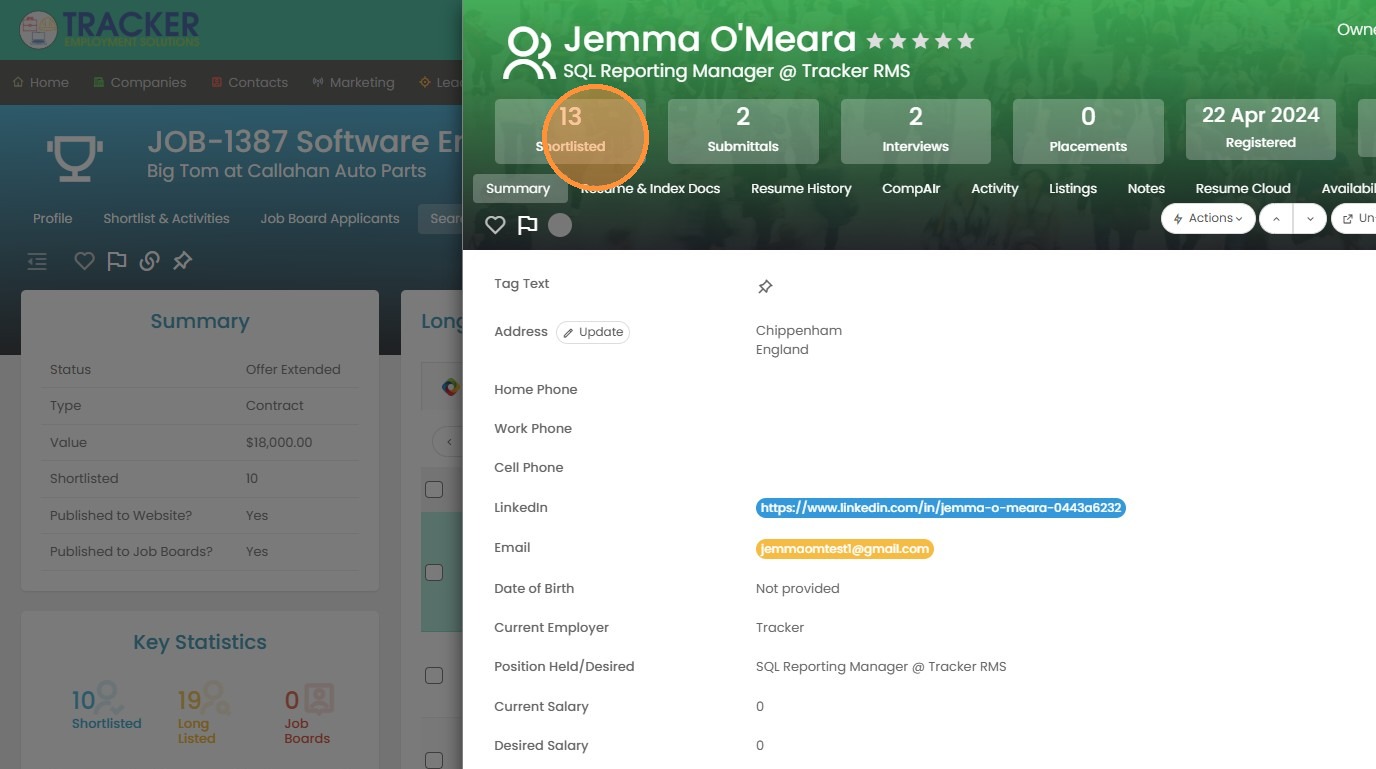Click the up chevron next to Actions
The image size is (1376, 769).
tap(1276, 218)
